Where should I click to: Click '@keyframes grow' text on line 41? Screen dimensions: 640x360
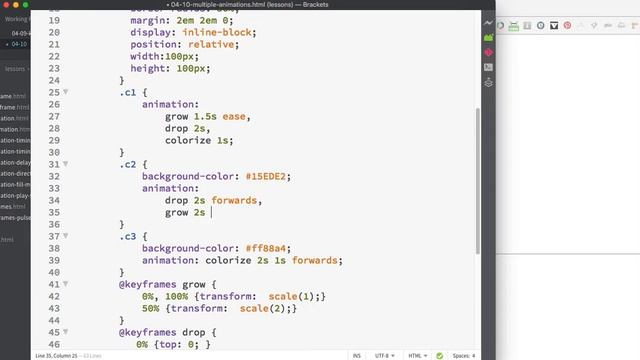coord(162,284)
